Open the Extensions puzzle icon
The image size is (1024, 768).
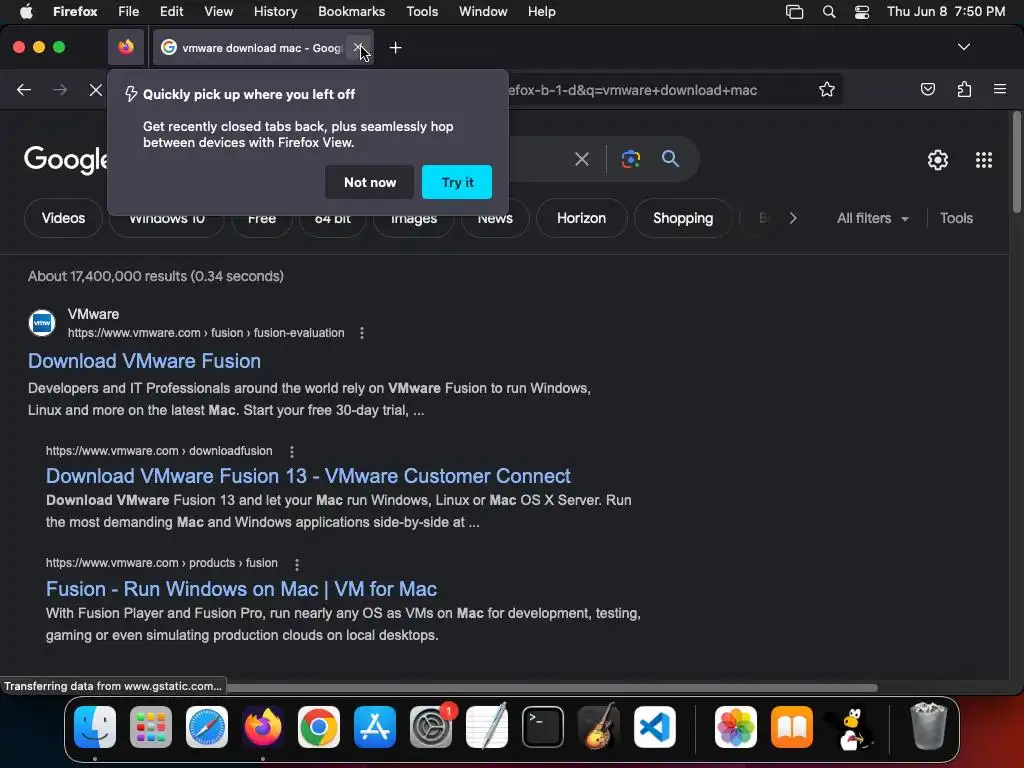pos(964,89)
